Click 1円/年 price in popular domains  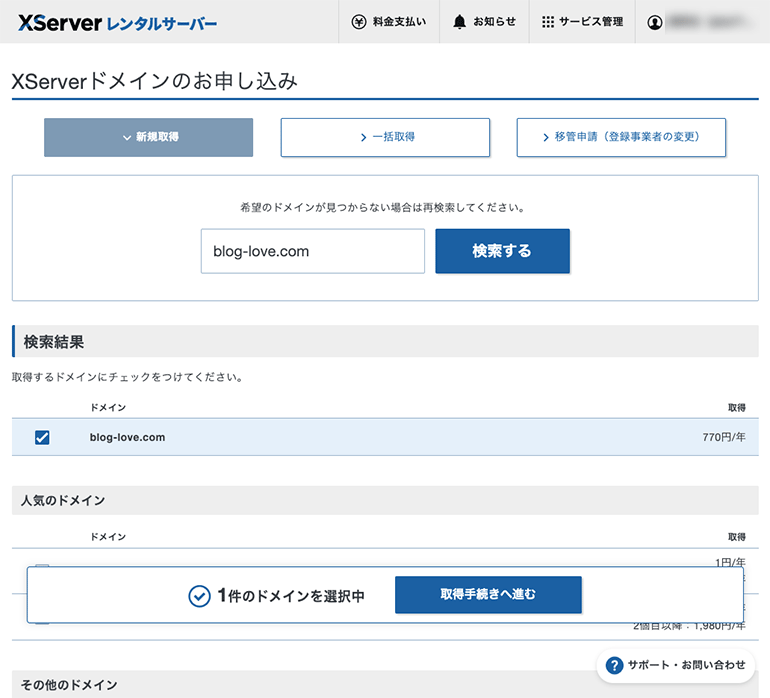click(730, 561)
